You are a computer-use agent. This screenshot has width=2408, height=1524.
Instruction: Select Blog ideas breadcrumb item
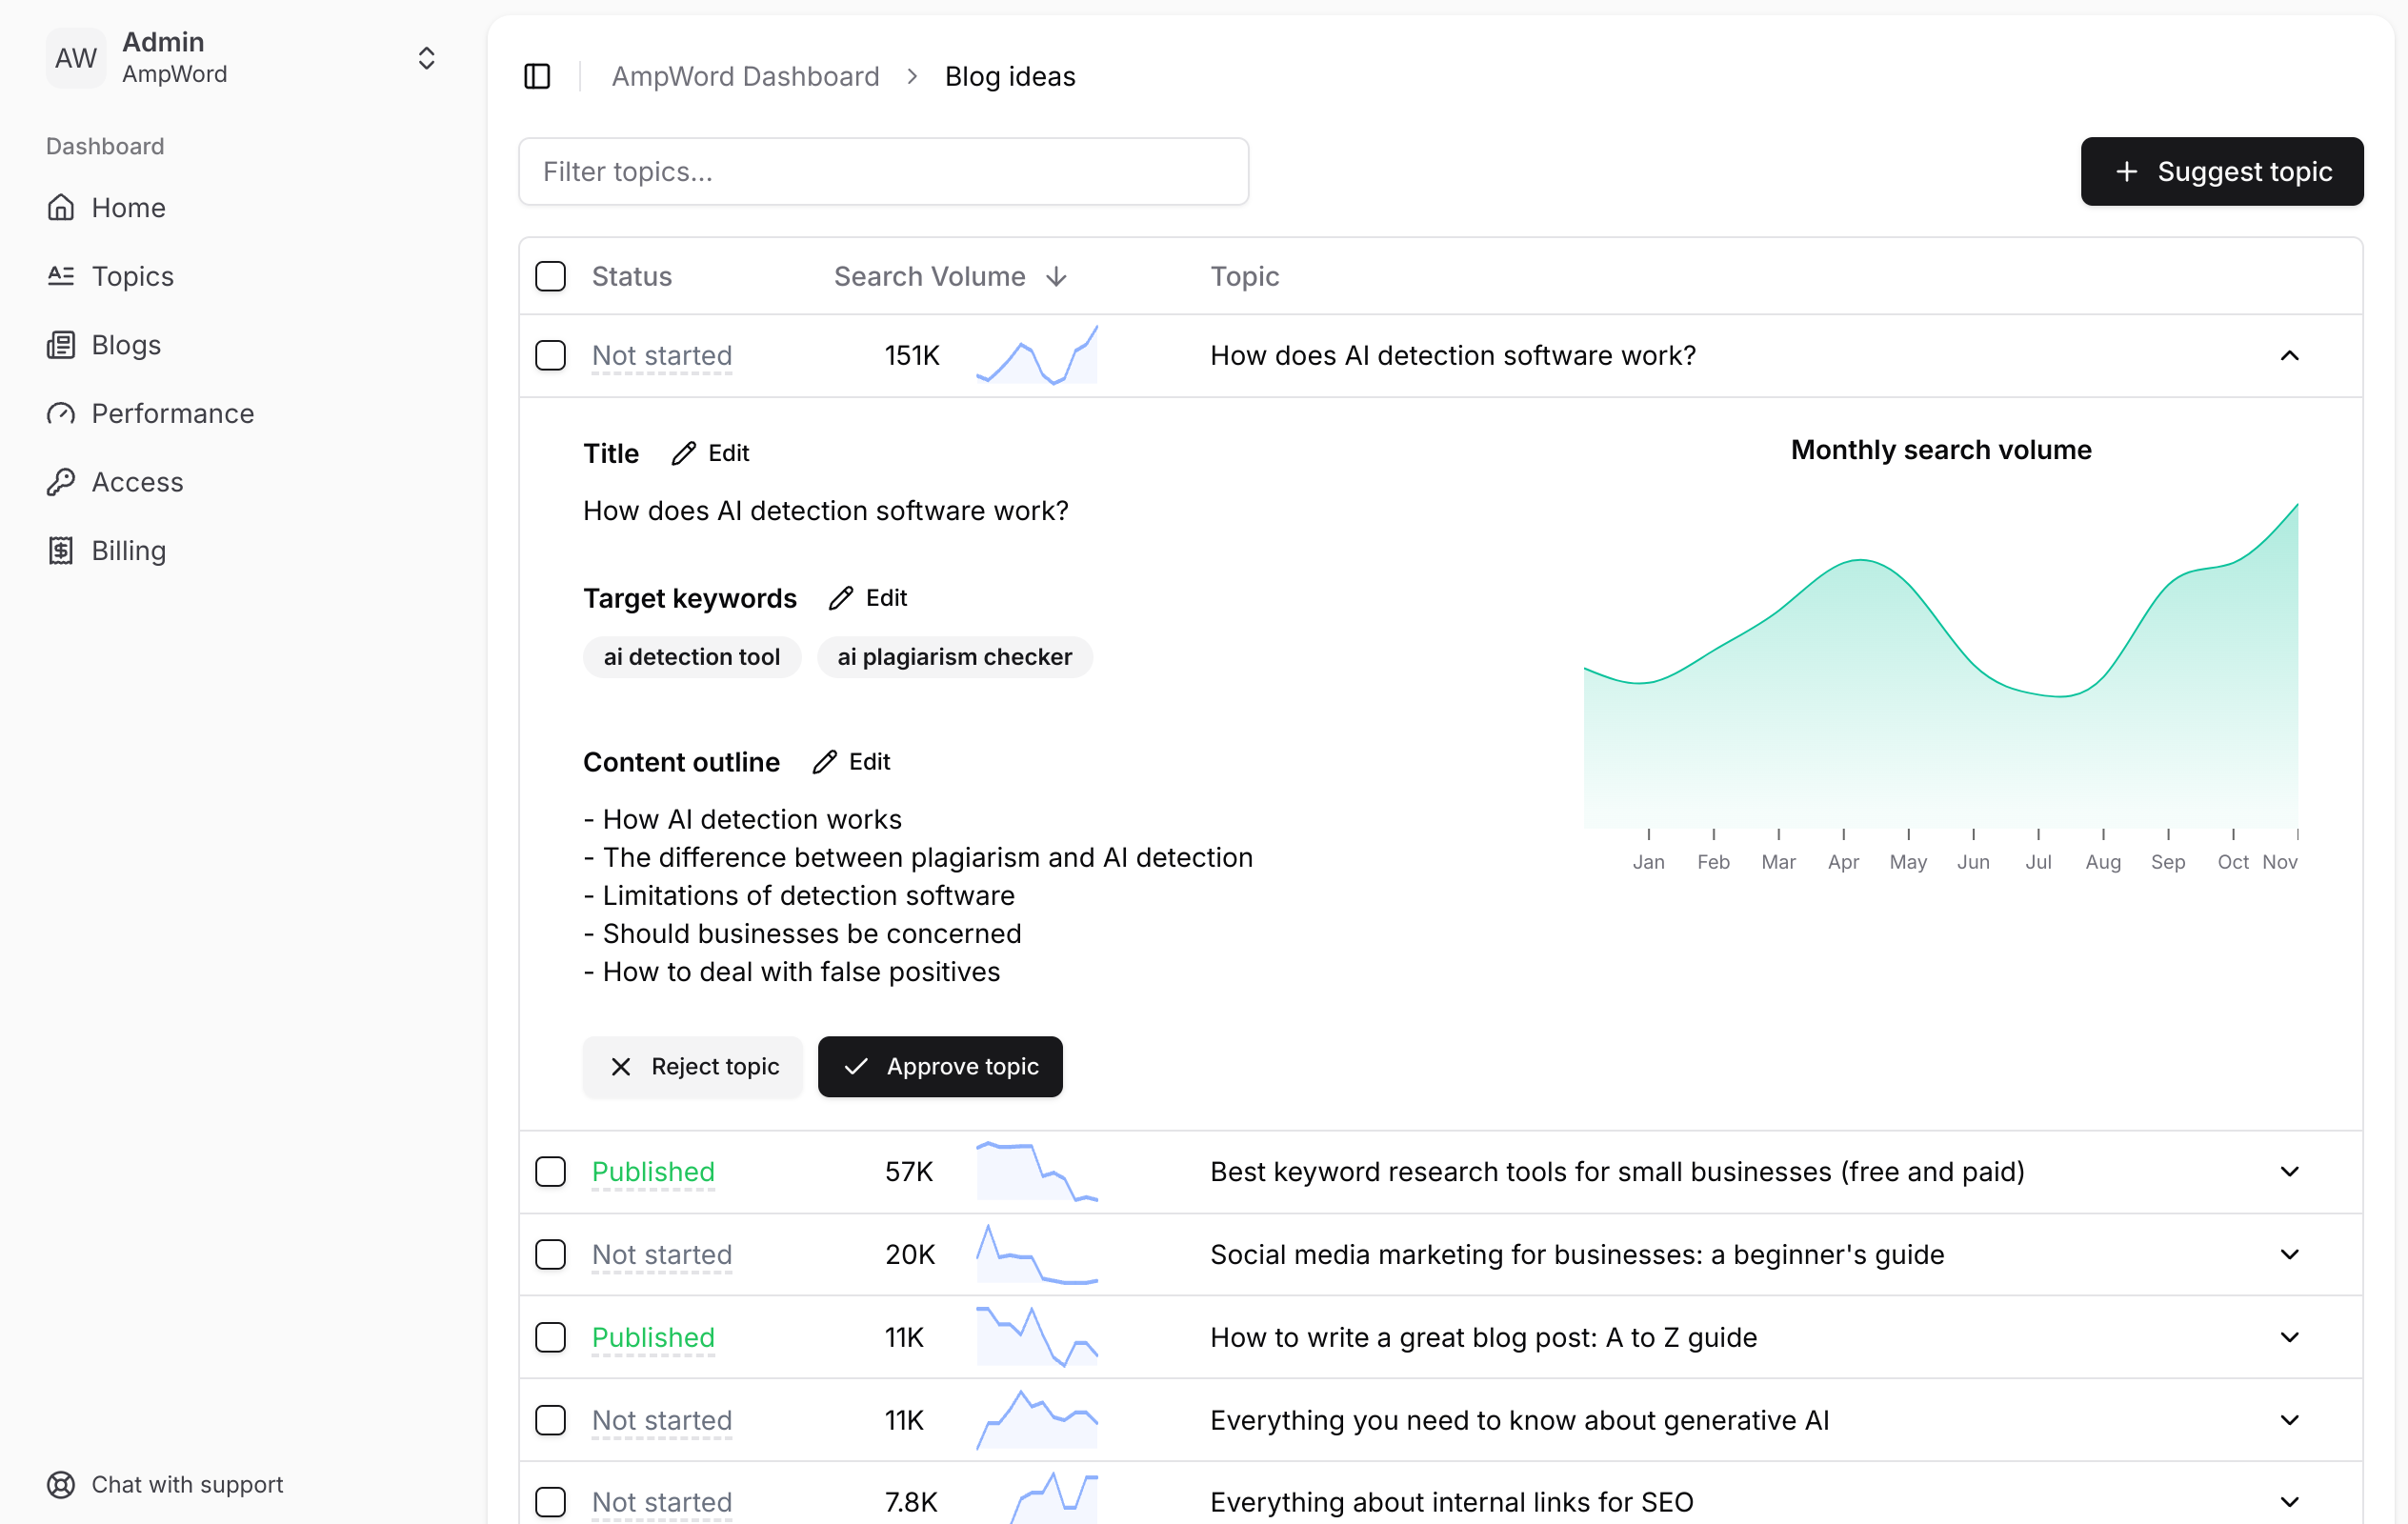click(x=1009, y=75)
